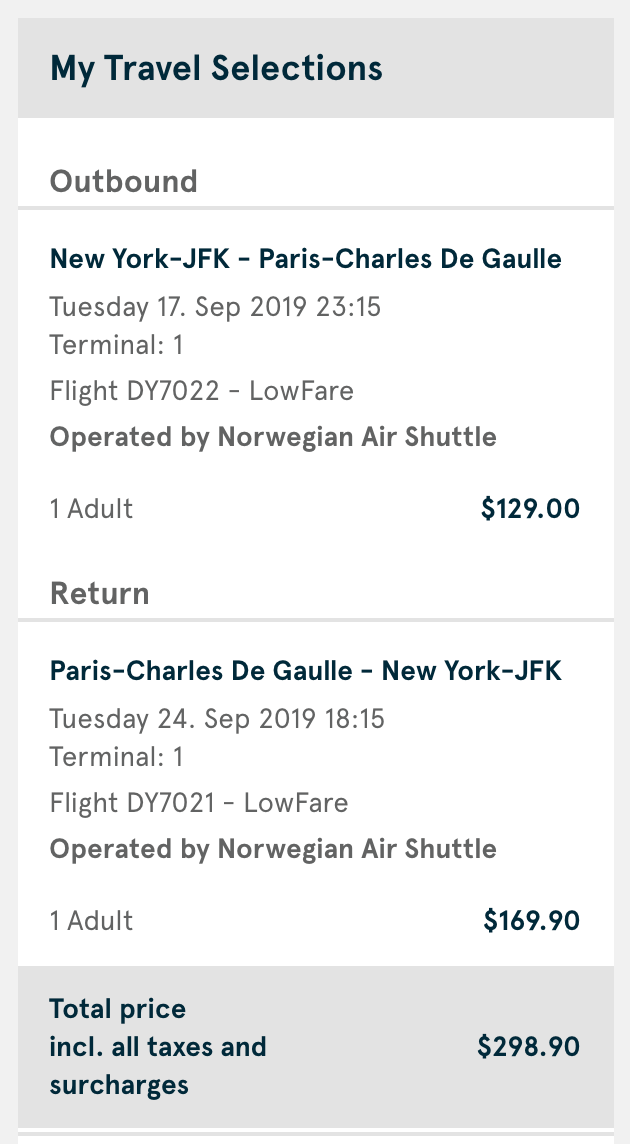Click Terminal: 1 under the return flight

[116, 757]
